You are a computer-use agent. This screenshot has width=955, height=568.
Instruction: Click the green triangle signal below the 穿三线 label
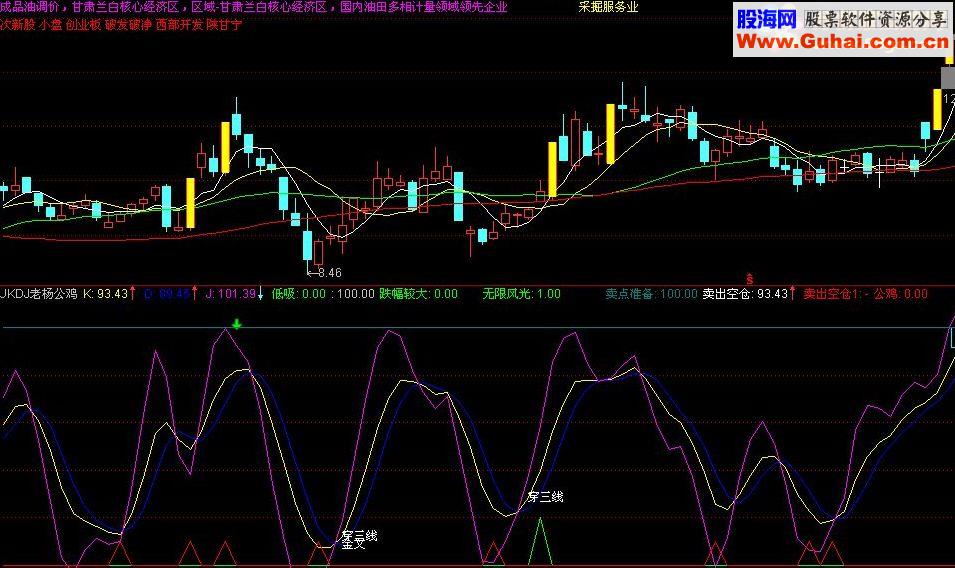[540, 541]
